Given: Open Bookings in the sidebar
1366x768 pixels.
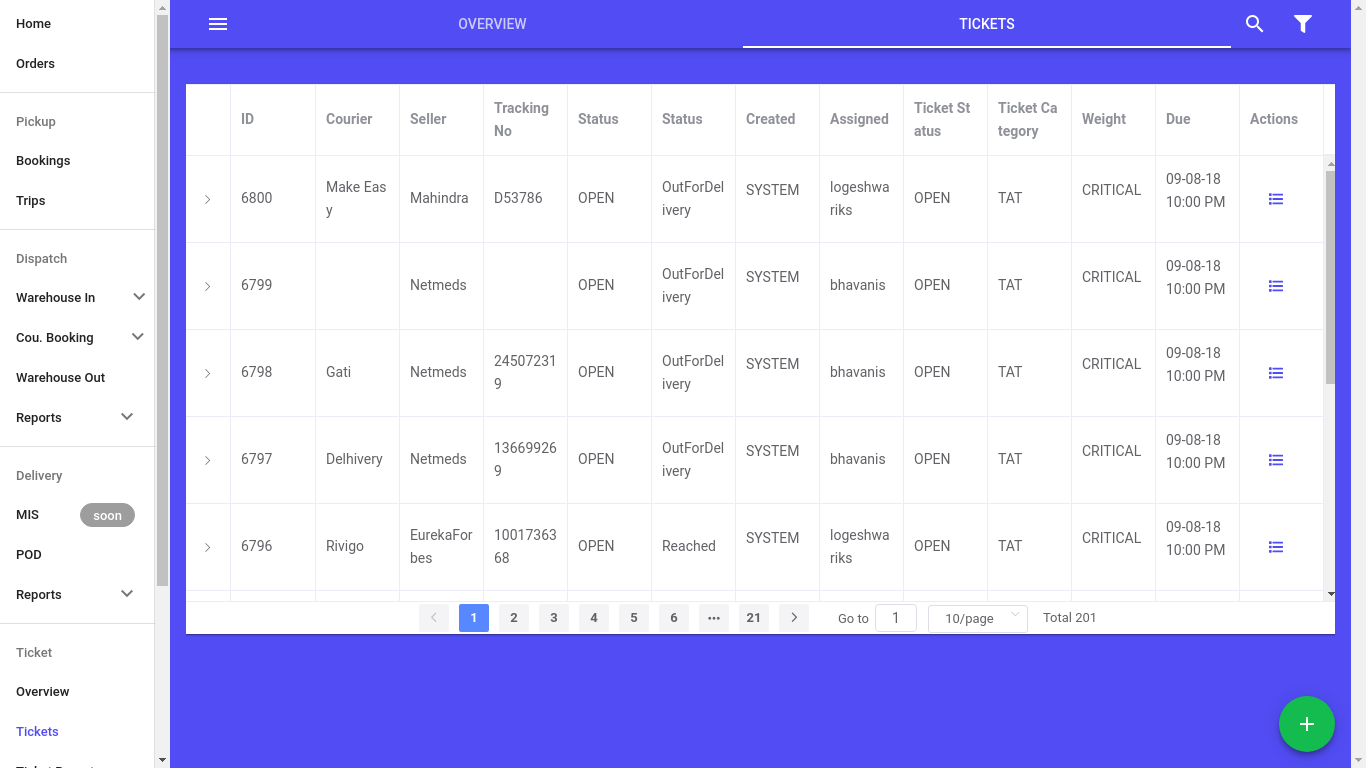Looking at the screenshot, I should 43,160.
